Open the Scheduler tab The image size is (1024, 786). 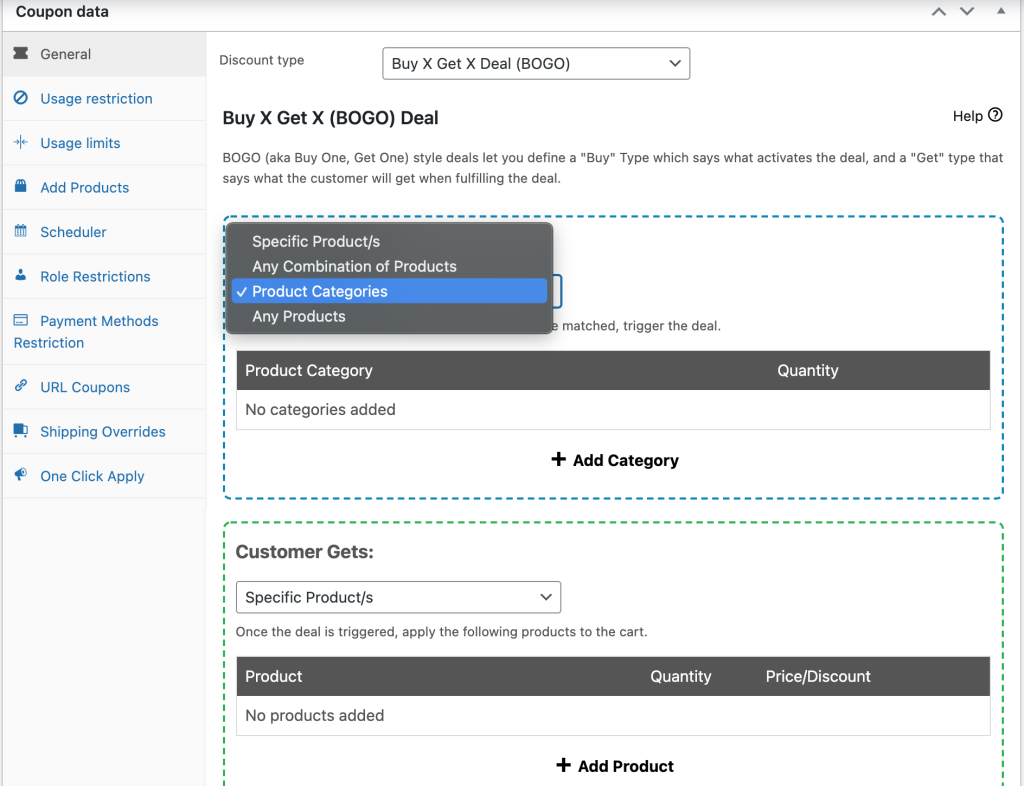104,232
